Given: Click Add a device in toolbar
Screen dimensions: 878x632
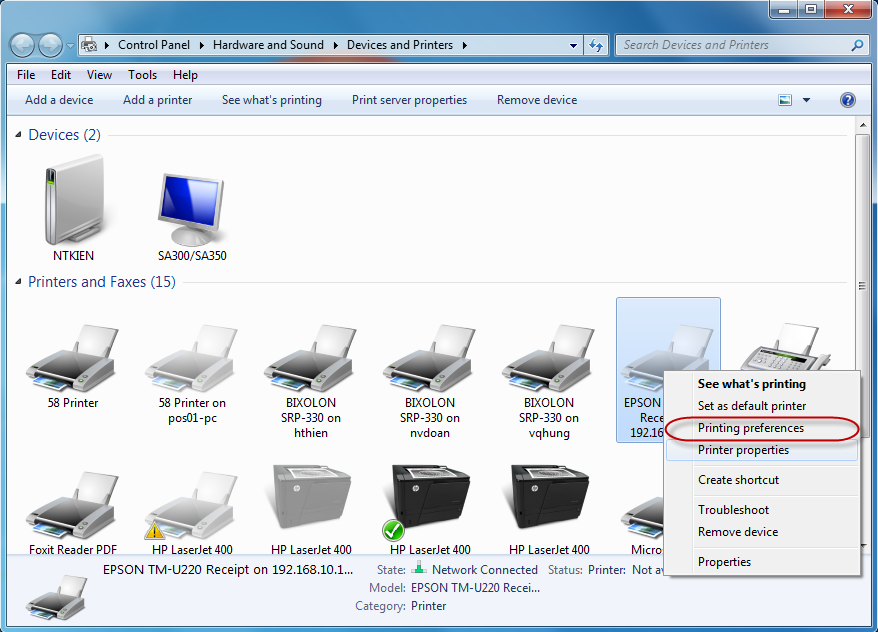Looking at the screenshot, I should point(59,100).
